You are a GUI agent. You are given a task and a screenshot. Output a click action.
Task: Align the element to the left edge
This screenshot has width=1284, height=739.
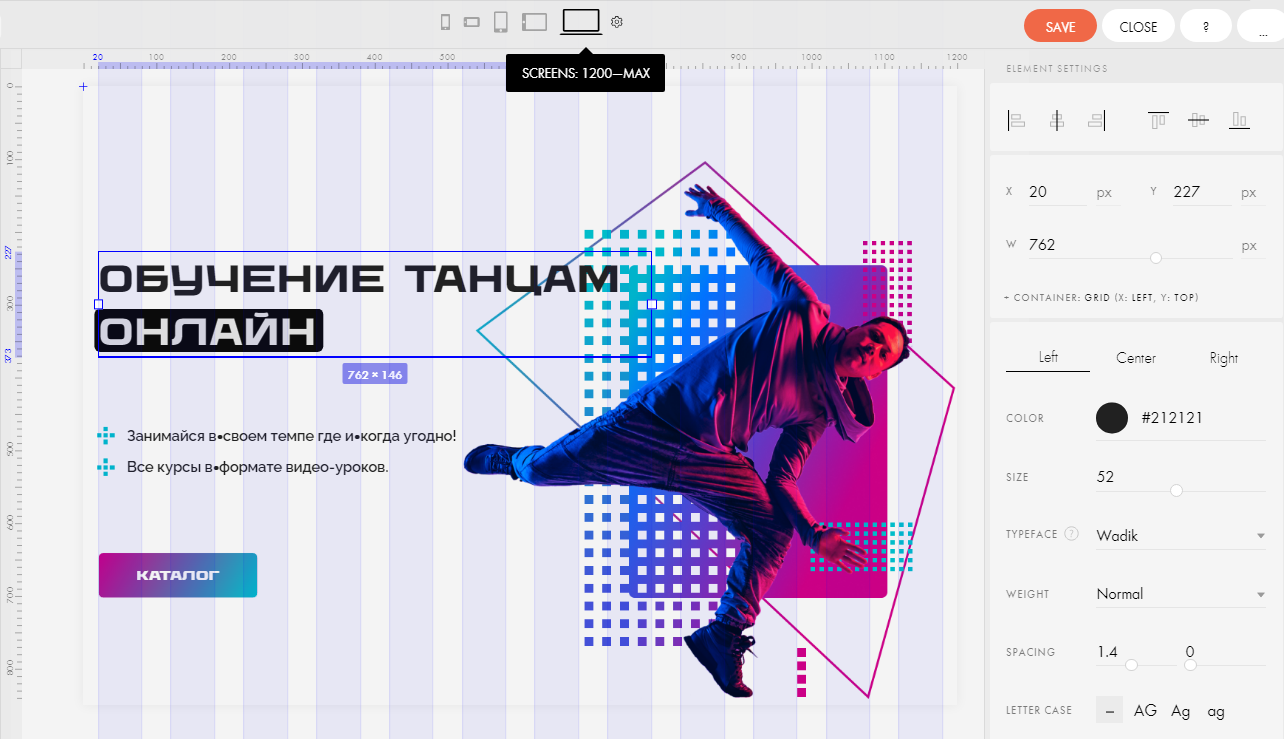tap(1017, 121)
